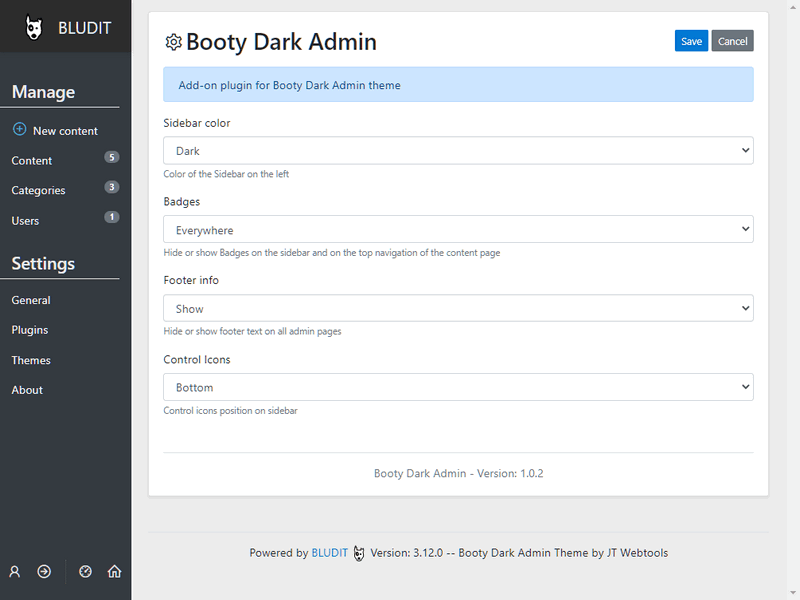Screen dimensions: 800x600
Task: Open the dashboard clock icon
Action: pos(85,571)
